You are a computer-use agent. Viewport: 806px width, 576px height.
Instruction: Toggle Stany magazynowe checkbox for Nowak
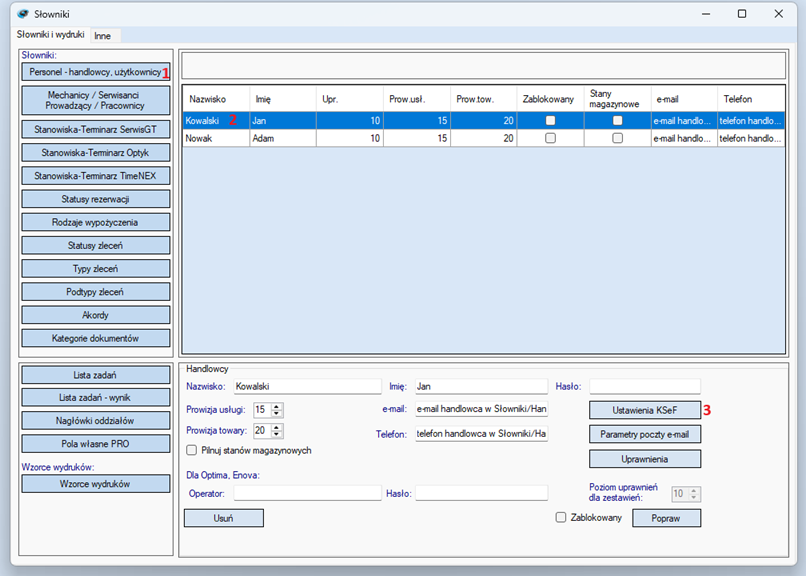(617, 138)
